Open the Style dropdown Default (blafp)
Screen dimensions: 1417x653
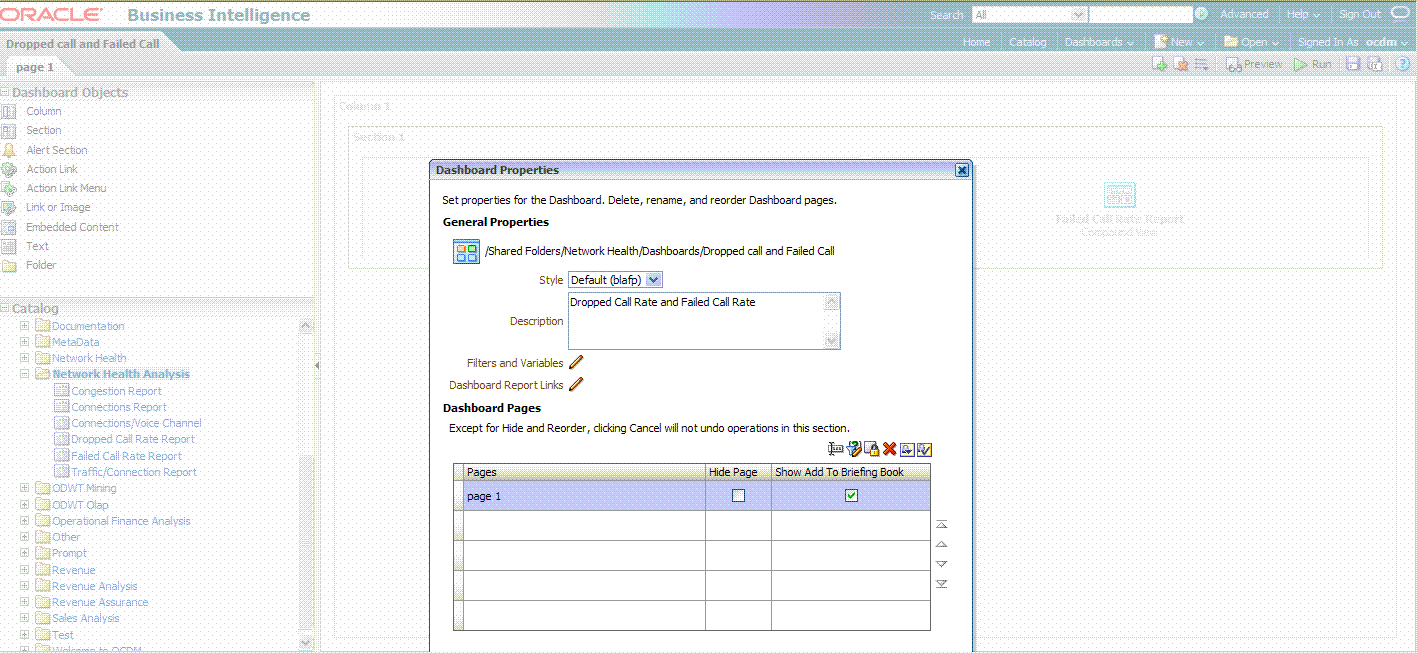(615, 281)
